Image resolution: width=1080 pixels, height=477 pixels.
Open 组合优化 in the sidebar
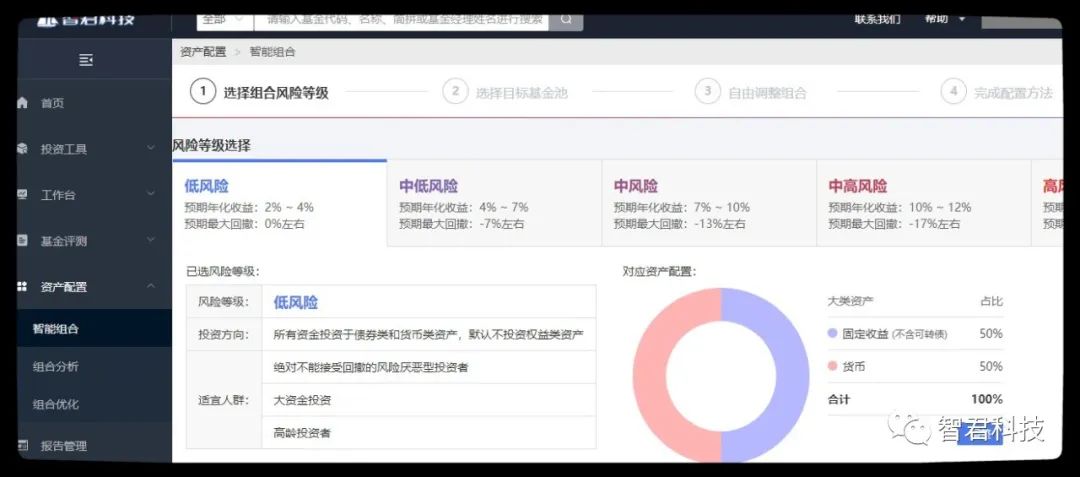(x=56, y=405)
